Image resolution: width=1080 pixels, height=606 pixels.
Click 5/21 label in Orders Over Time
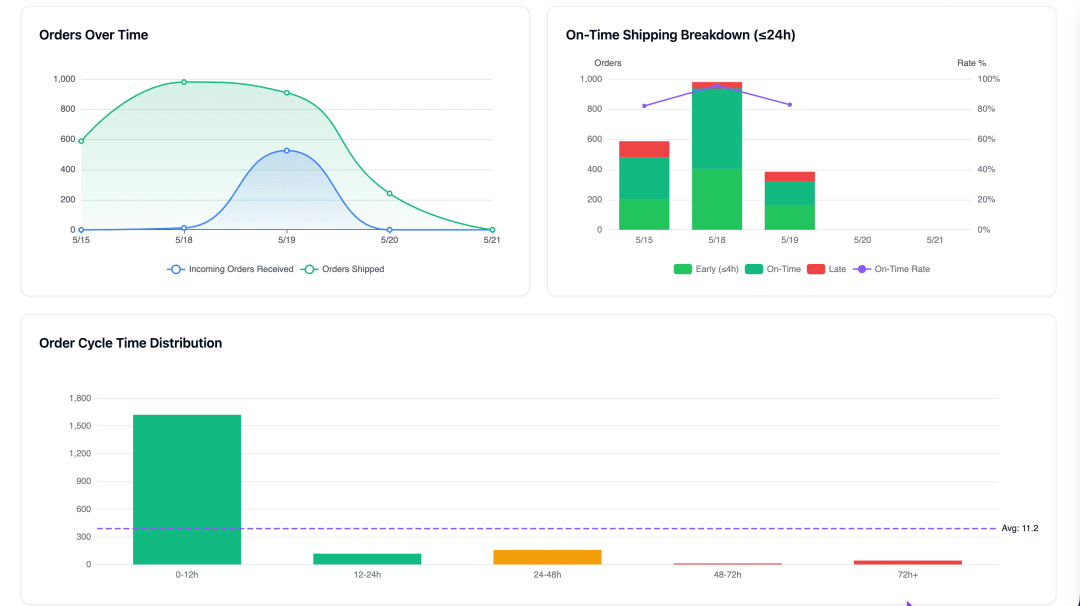491,240
